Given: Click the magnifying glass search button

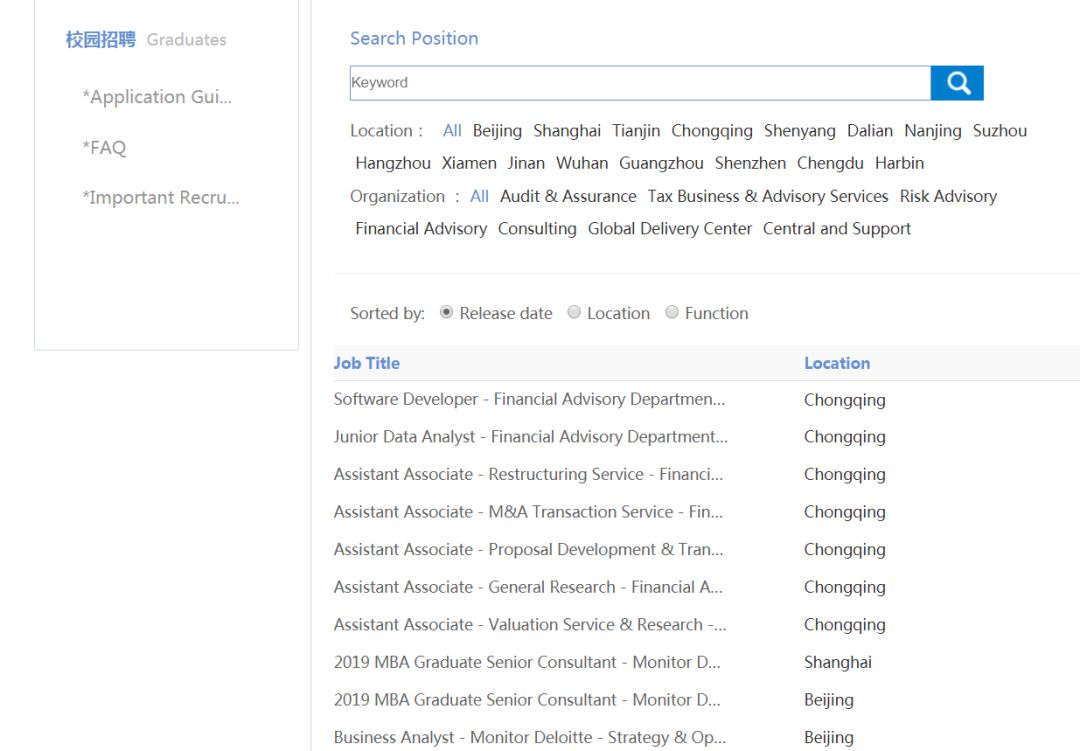Looking at the screenshot, I should (x=957, y=83).
